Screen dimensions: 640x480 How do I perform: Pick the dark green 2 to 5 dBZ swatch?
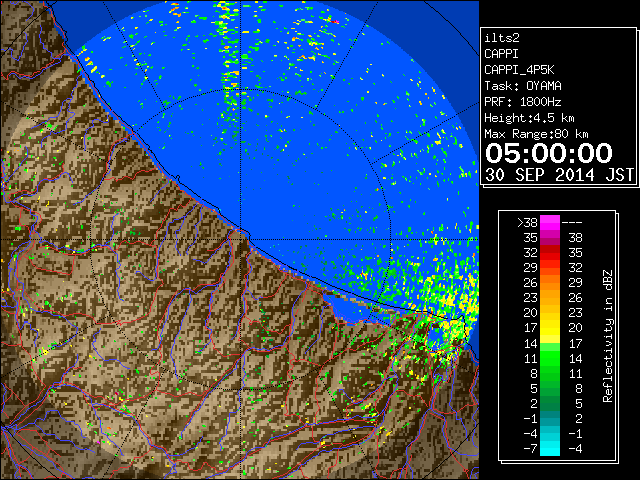click(x=550, y=403)
